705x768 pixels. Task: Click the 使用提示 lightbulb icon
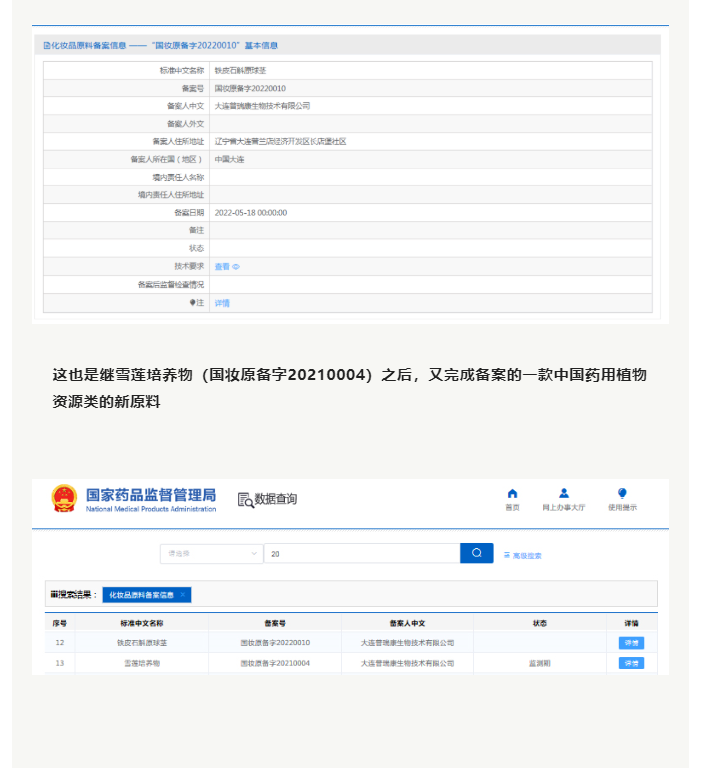(x=622, y=493)
